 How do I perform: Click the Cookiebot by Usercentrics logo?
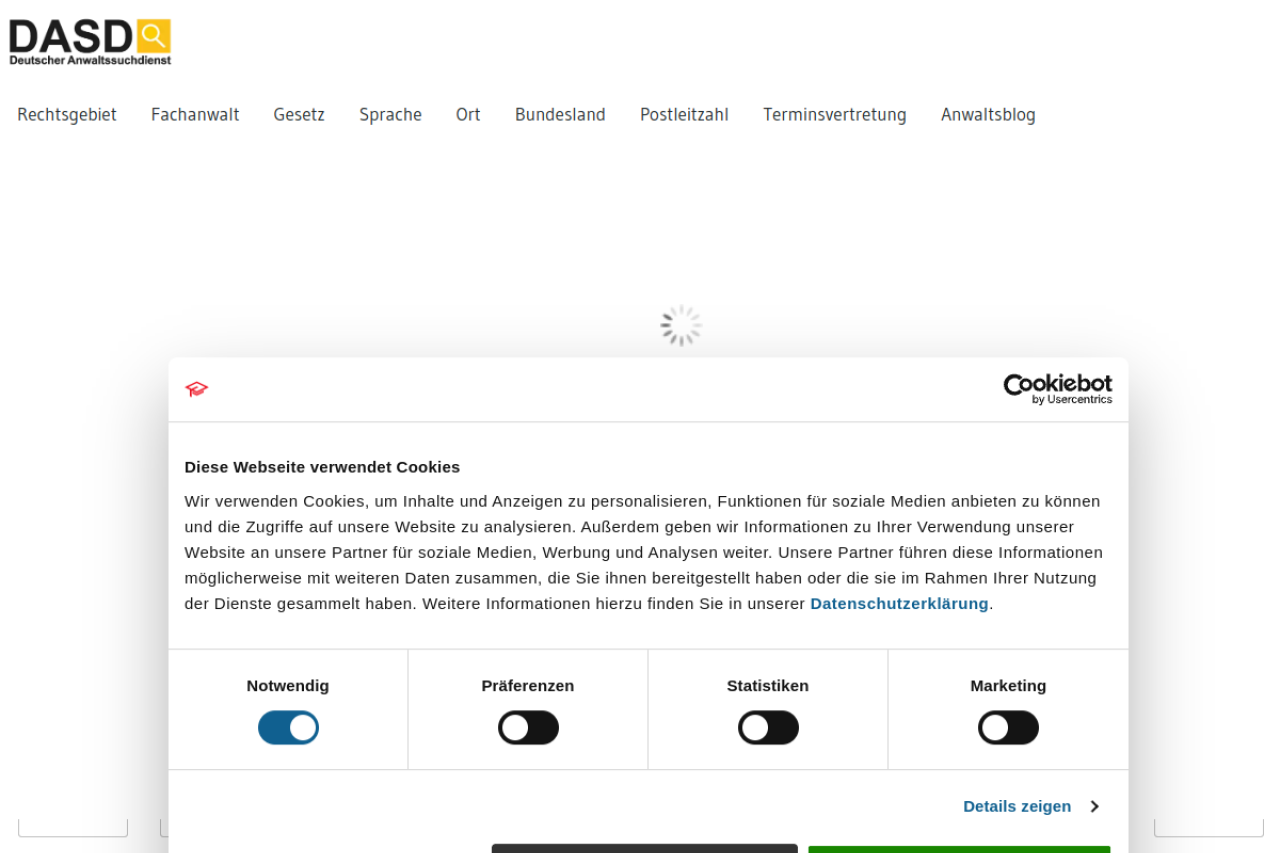coord(1057,389)
